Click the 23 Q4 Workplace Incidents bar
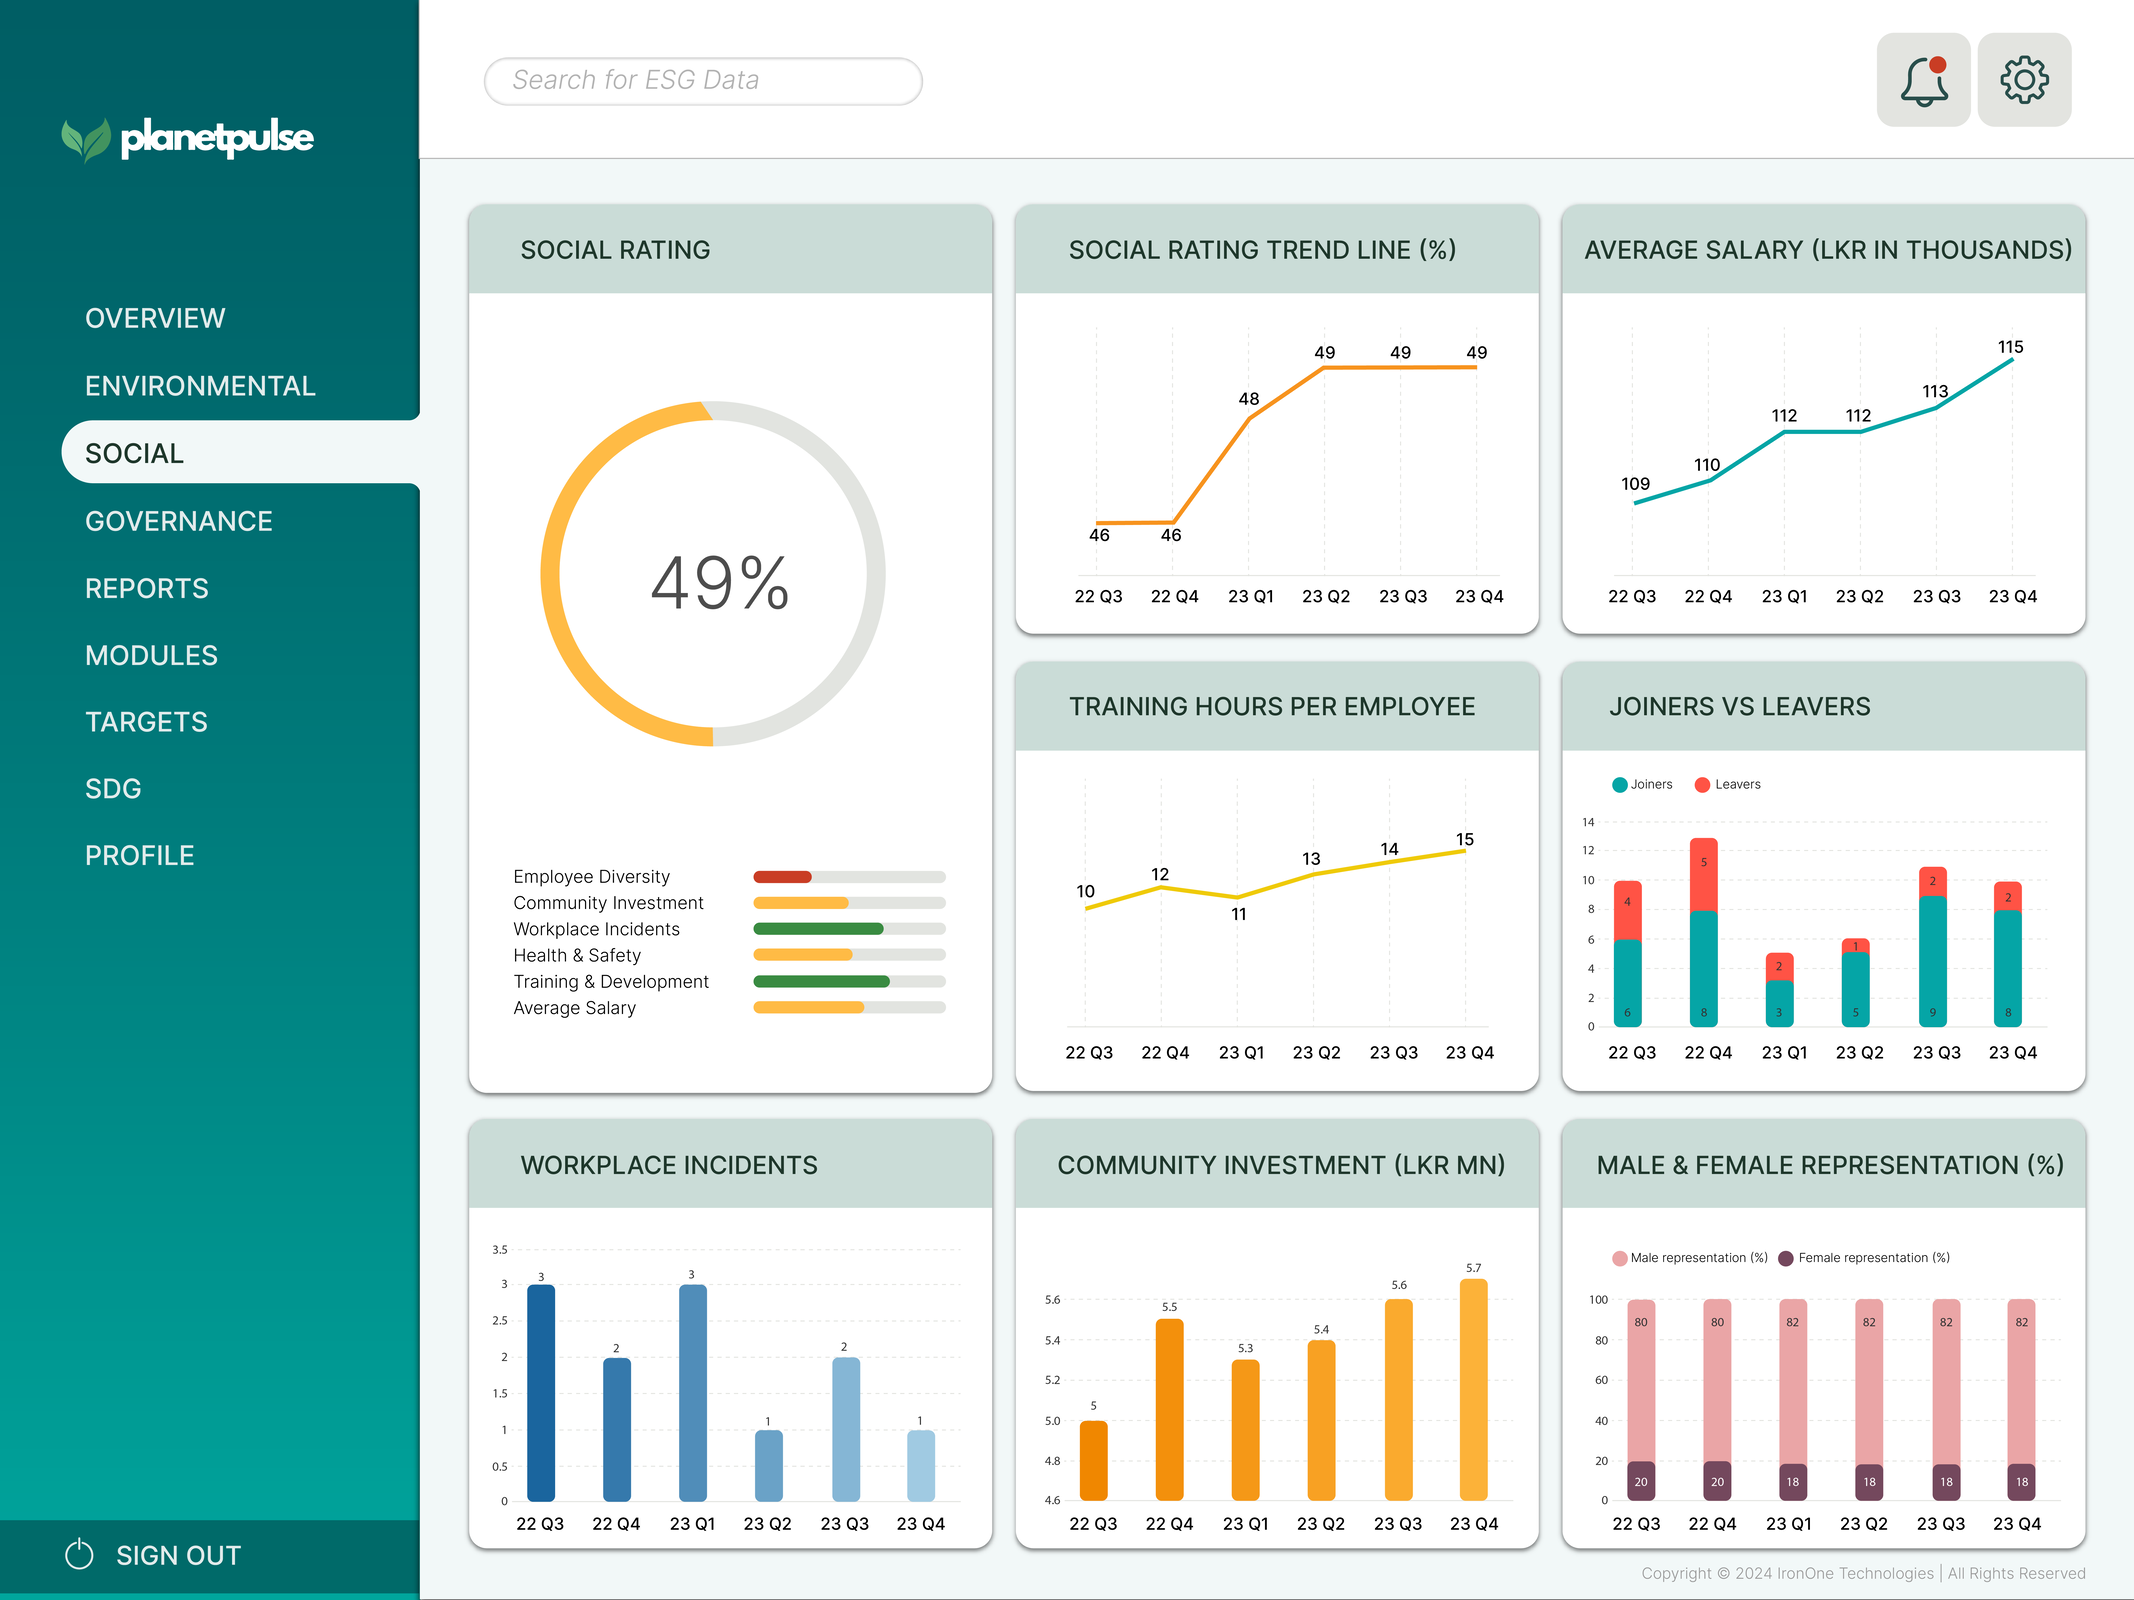Screen dimensions: 2134x1600 coord(921,1466)
